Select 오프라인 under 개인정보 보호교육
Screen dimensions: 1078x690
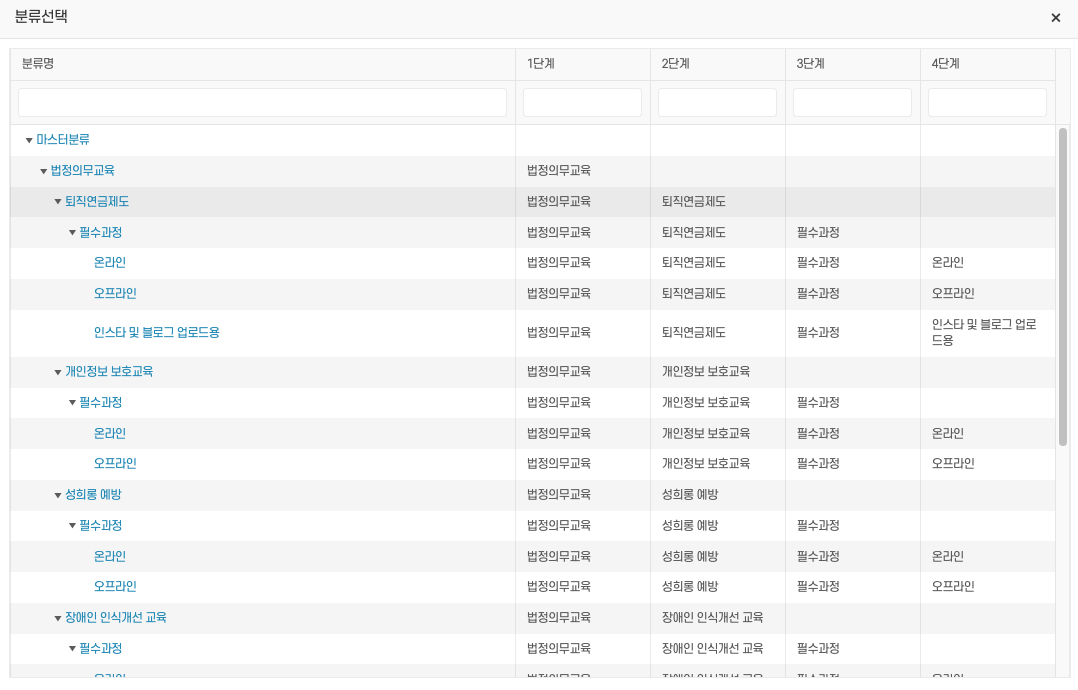click(115, 464)
